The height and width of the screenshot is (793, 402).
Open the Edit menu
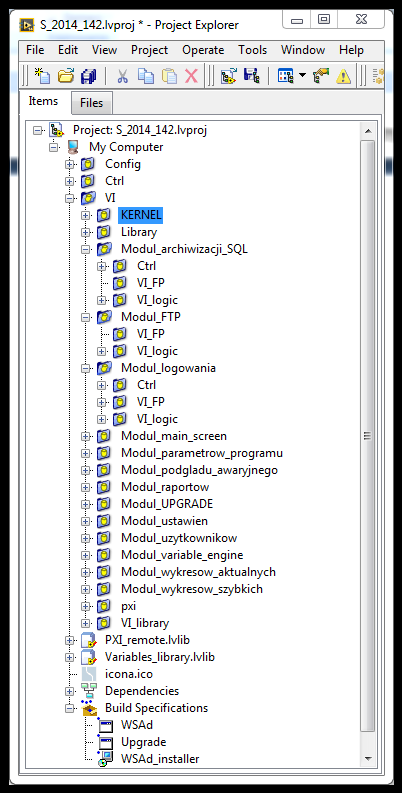pyautogui.click(x=68, y=50)
